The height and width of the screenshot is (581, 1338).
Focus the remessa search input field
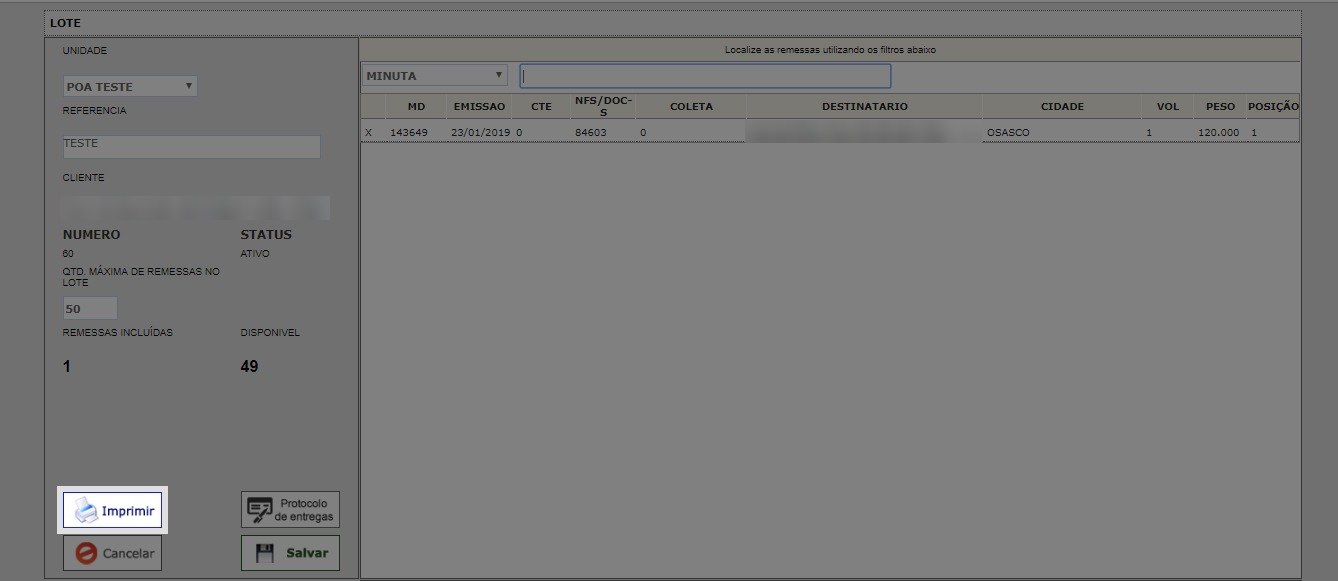[705, 76]
